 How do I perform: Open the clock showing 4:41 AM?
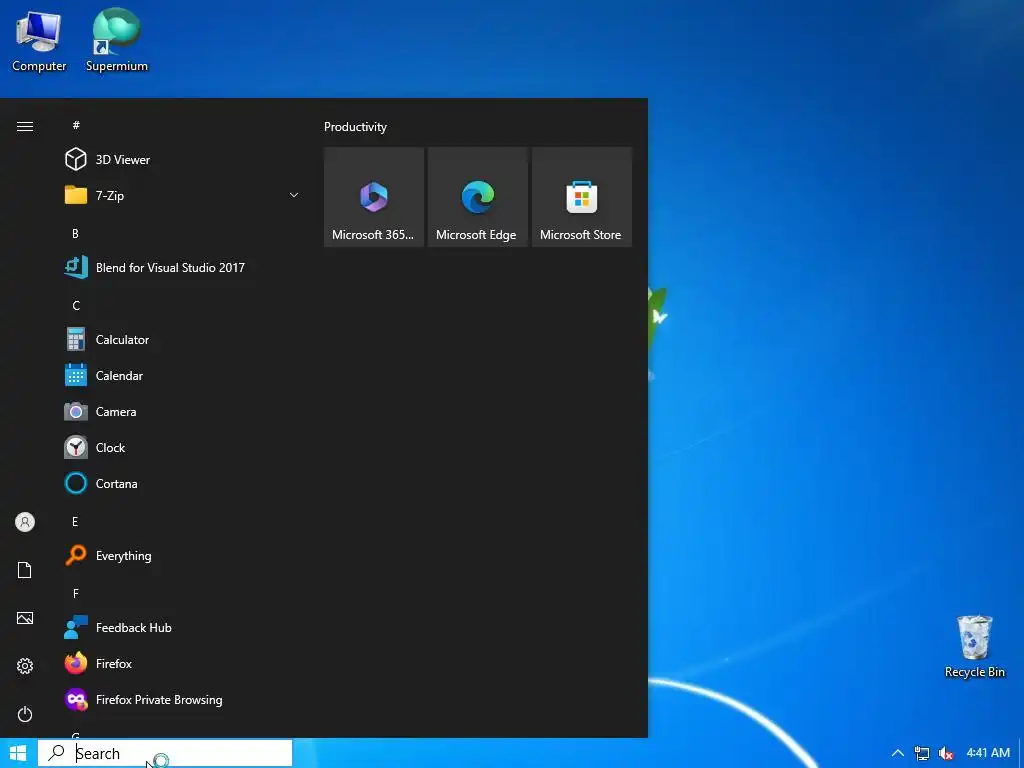point(988,753)
